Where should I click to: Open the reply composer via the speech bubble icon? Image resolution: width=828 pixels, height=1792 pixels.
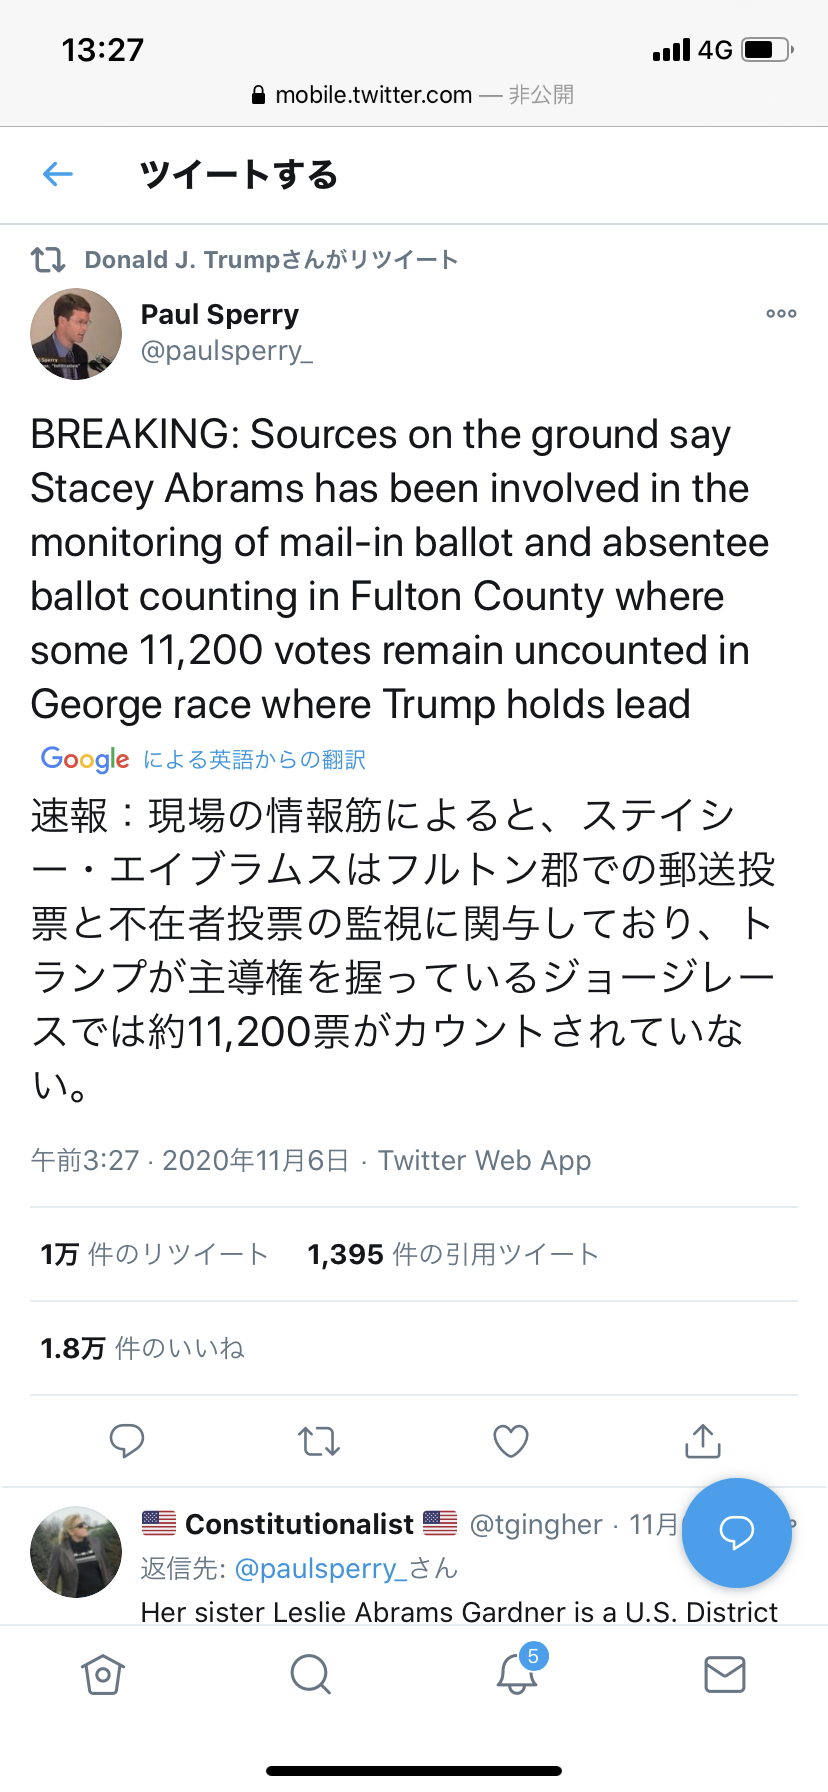(127, 1441)
